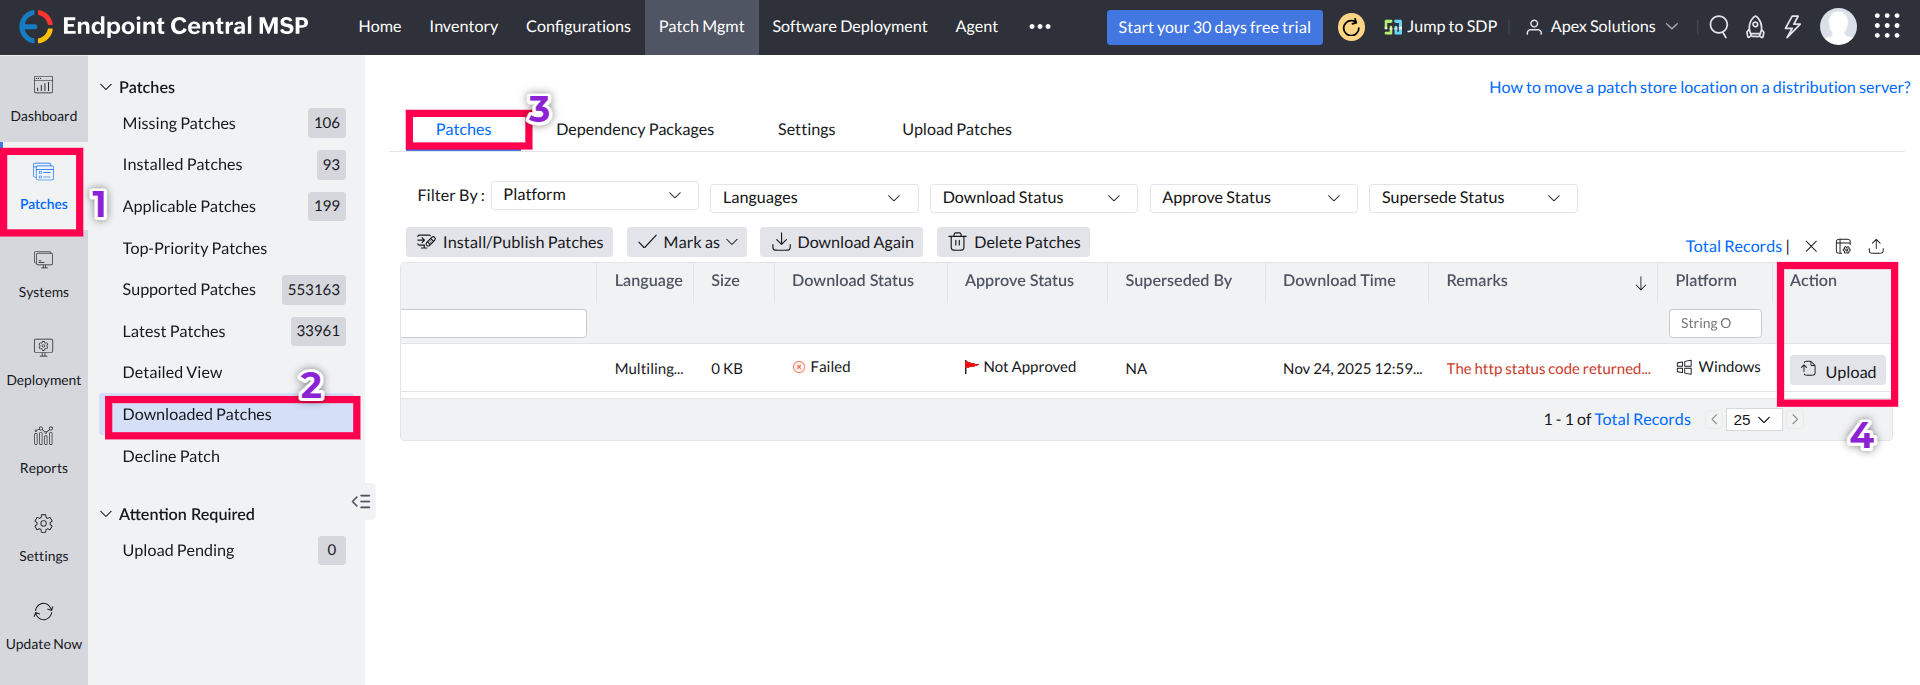The height and width of the screenshot is (685, 1920).
Task: Open Inventory in top menu
Action: tap(463, 27)
